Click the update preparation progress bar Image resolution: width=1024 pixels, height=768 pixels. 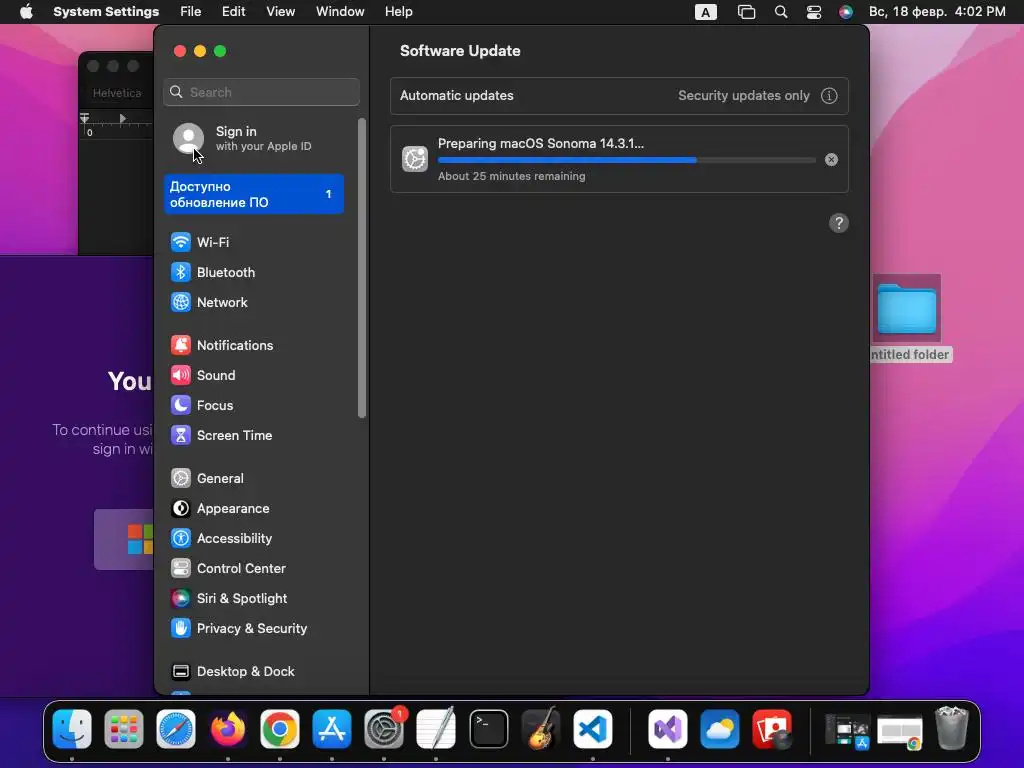(x=626, y=160)
